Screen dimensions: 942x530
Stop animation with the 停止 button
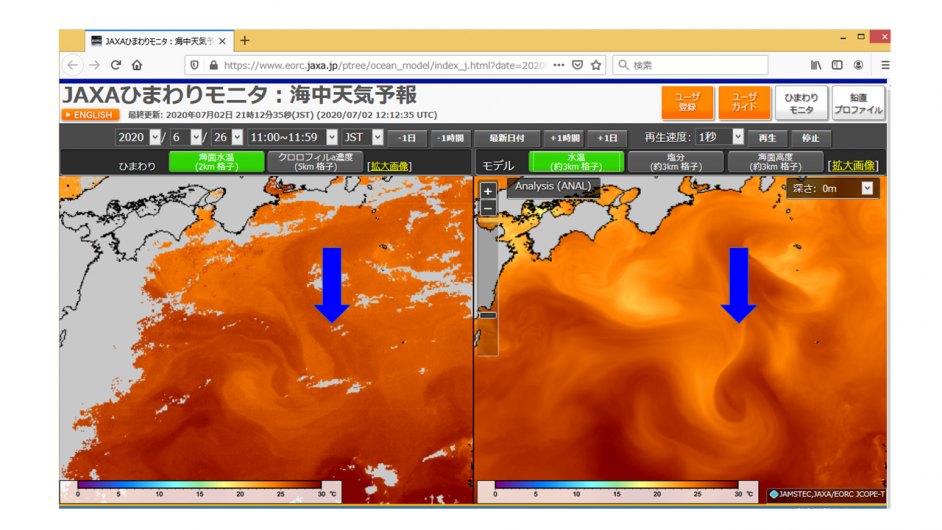(810, 138)
